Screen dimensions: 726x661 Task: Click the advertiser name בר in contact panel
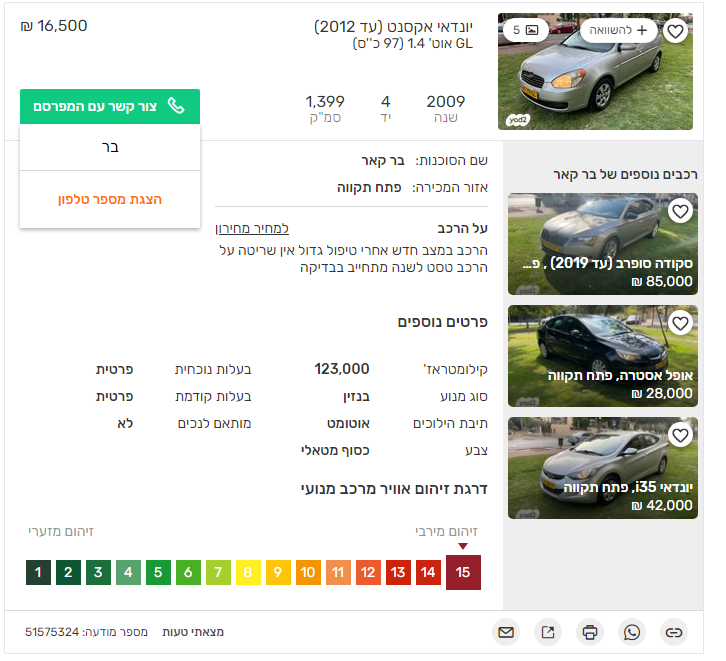pyautogui.click(x=110, y=147)
